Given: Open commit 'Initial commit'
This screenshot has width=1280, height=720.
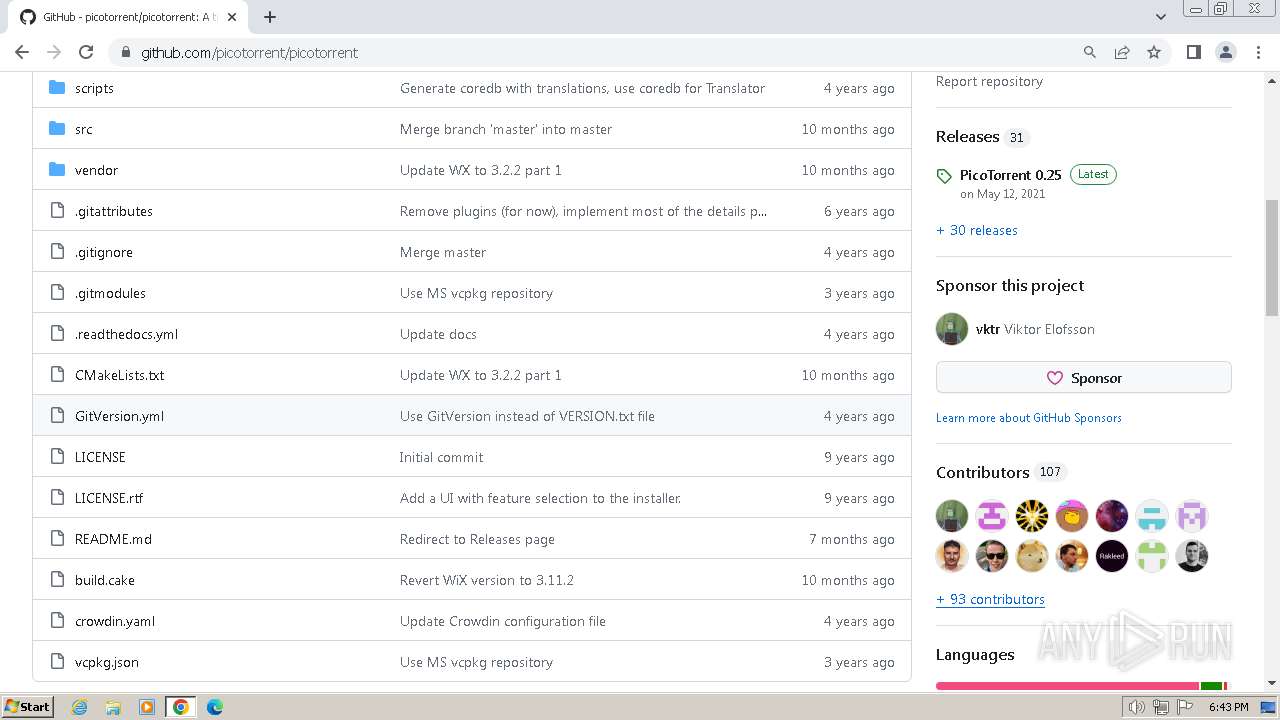Looking at the screenshot, I should (441, 457).
